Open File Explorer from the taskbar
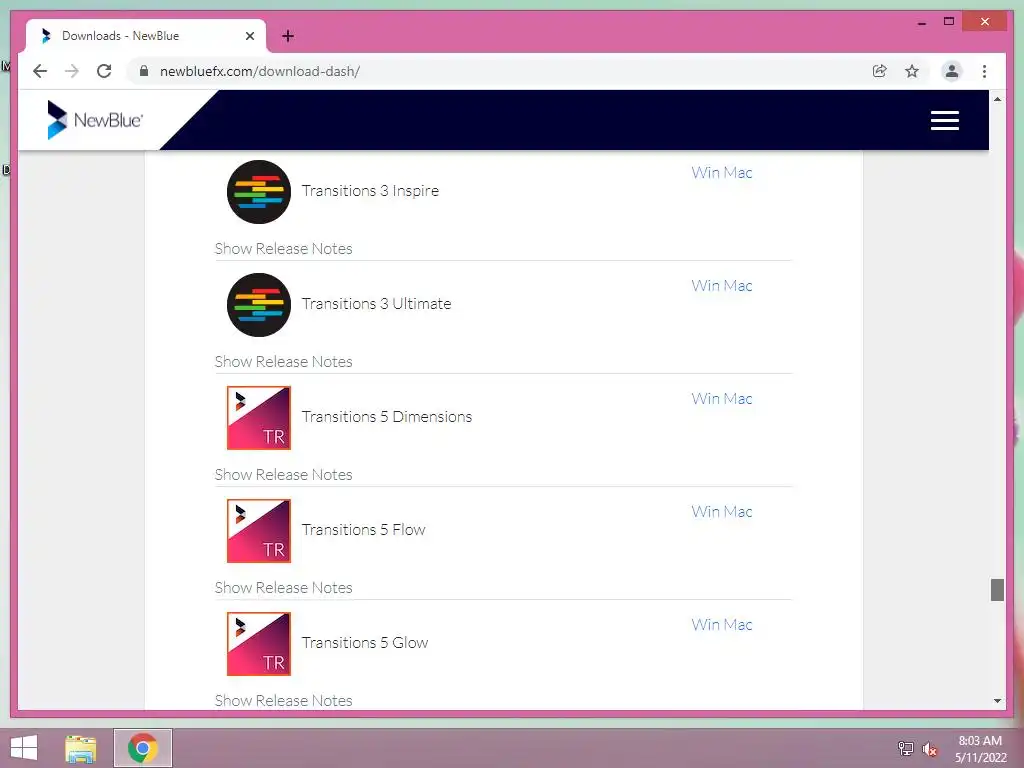 tap(81, 748)
